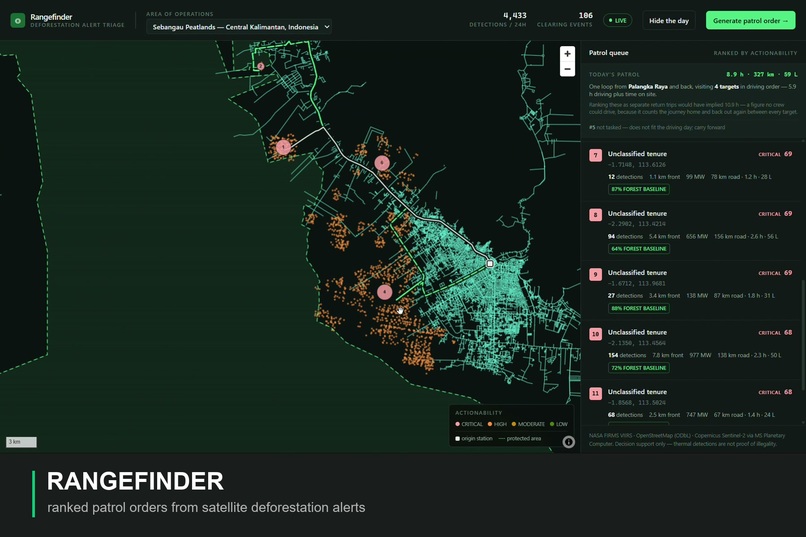806x537 pixels.
Task: Click the rank 8 badge
Action: (x=595, y=215)
